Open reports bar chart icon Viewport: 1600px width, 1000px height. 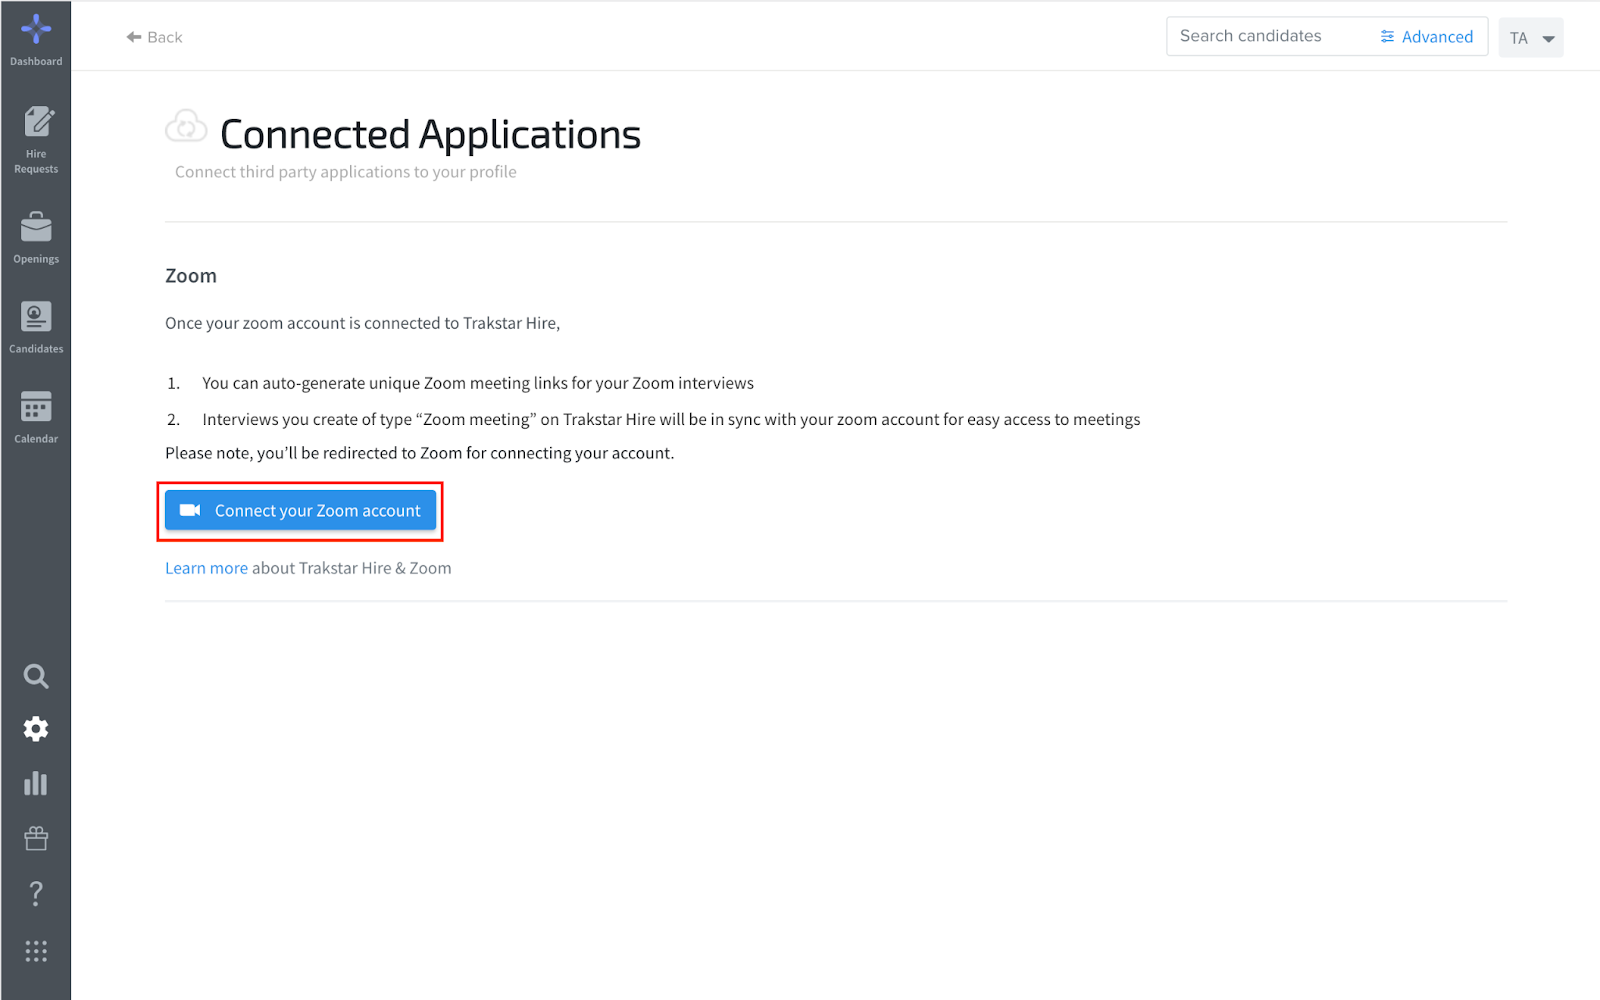pyautogui.click(x=36, y=783)
